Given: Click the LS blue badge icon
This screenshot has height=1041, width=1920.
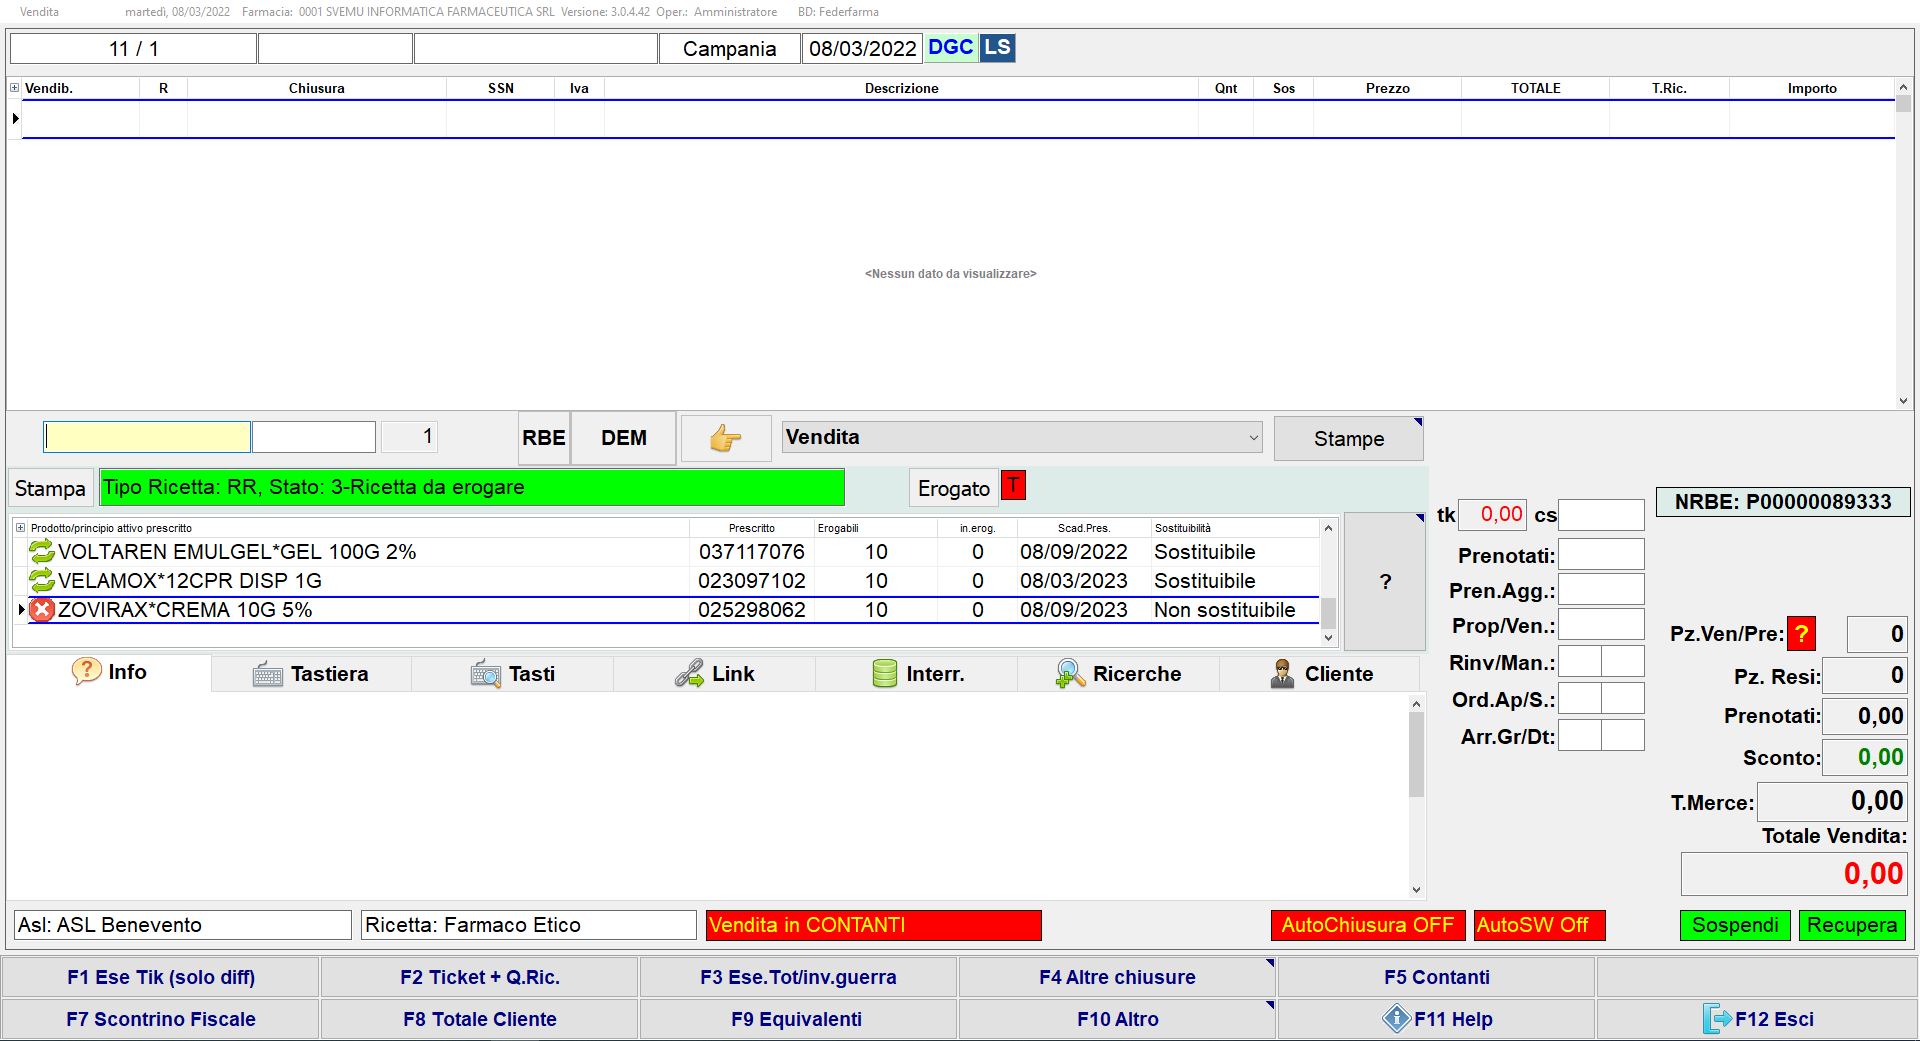Looking at the screenshot, I should [997, 48].
